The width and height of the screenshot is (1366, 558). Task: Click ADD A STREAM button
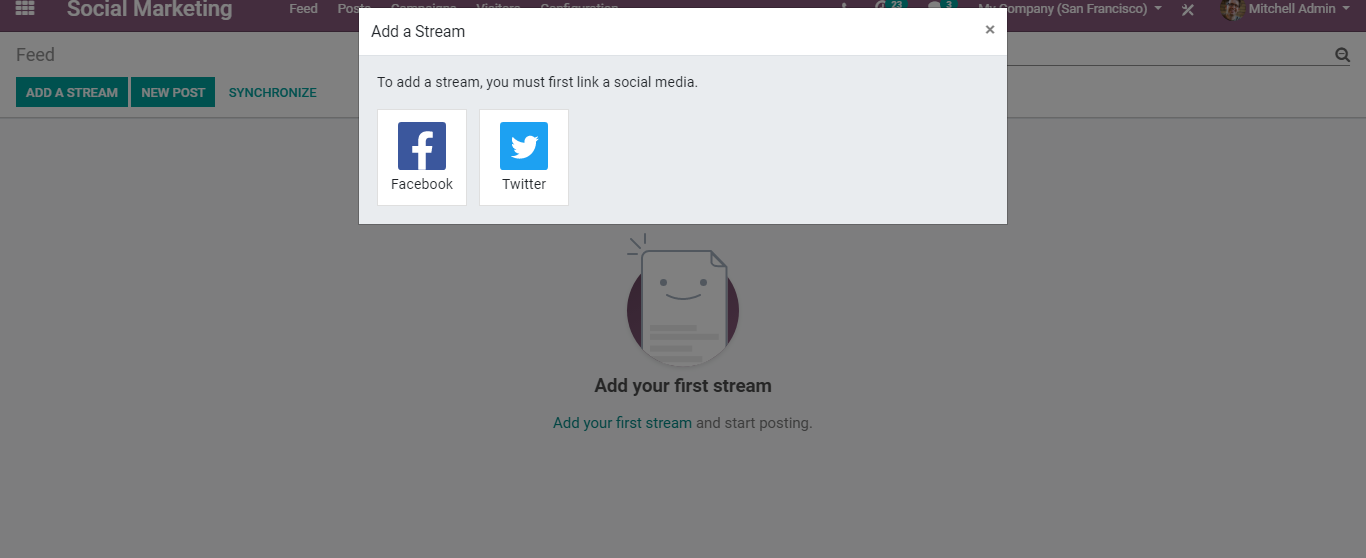coord(72,92)
